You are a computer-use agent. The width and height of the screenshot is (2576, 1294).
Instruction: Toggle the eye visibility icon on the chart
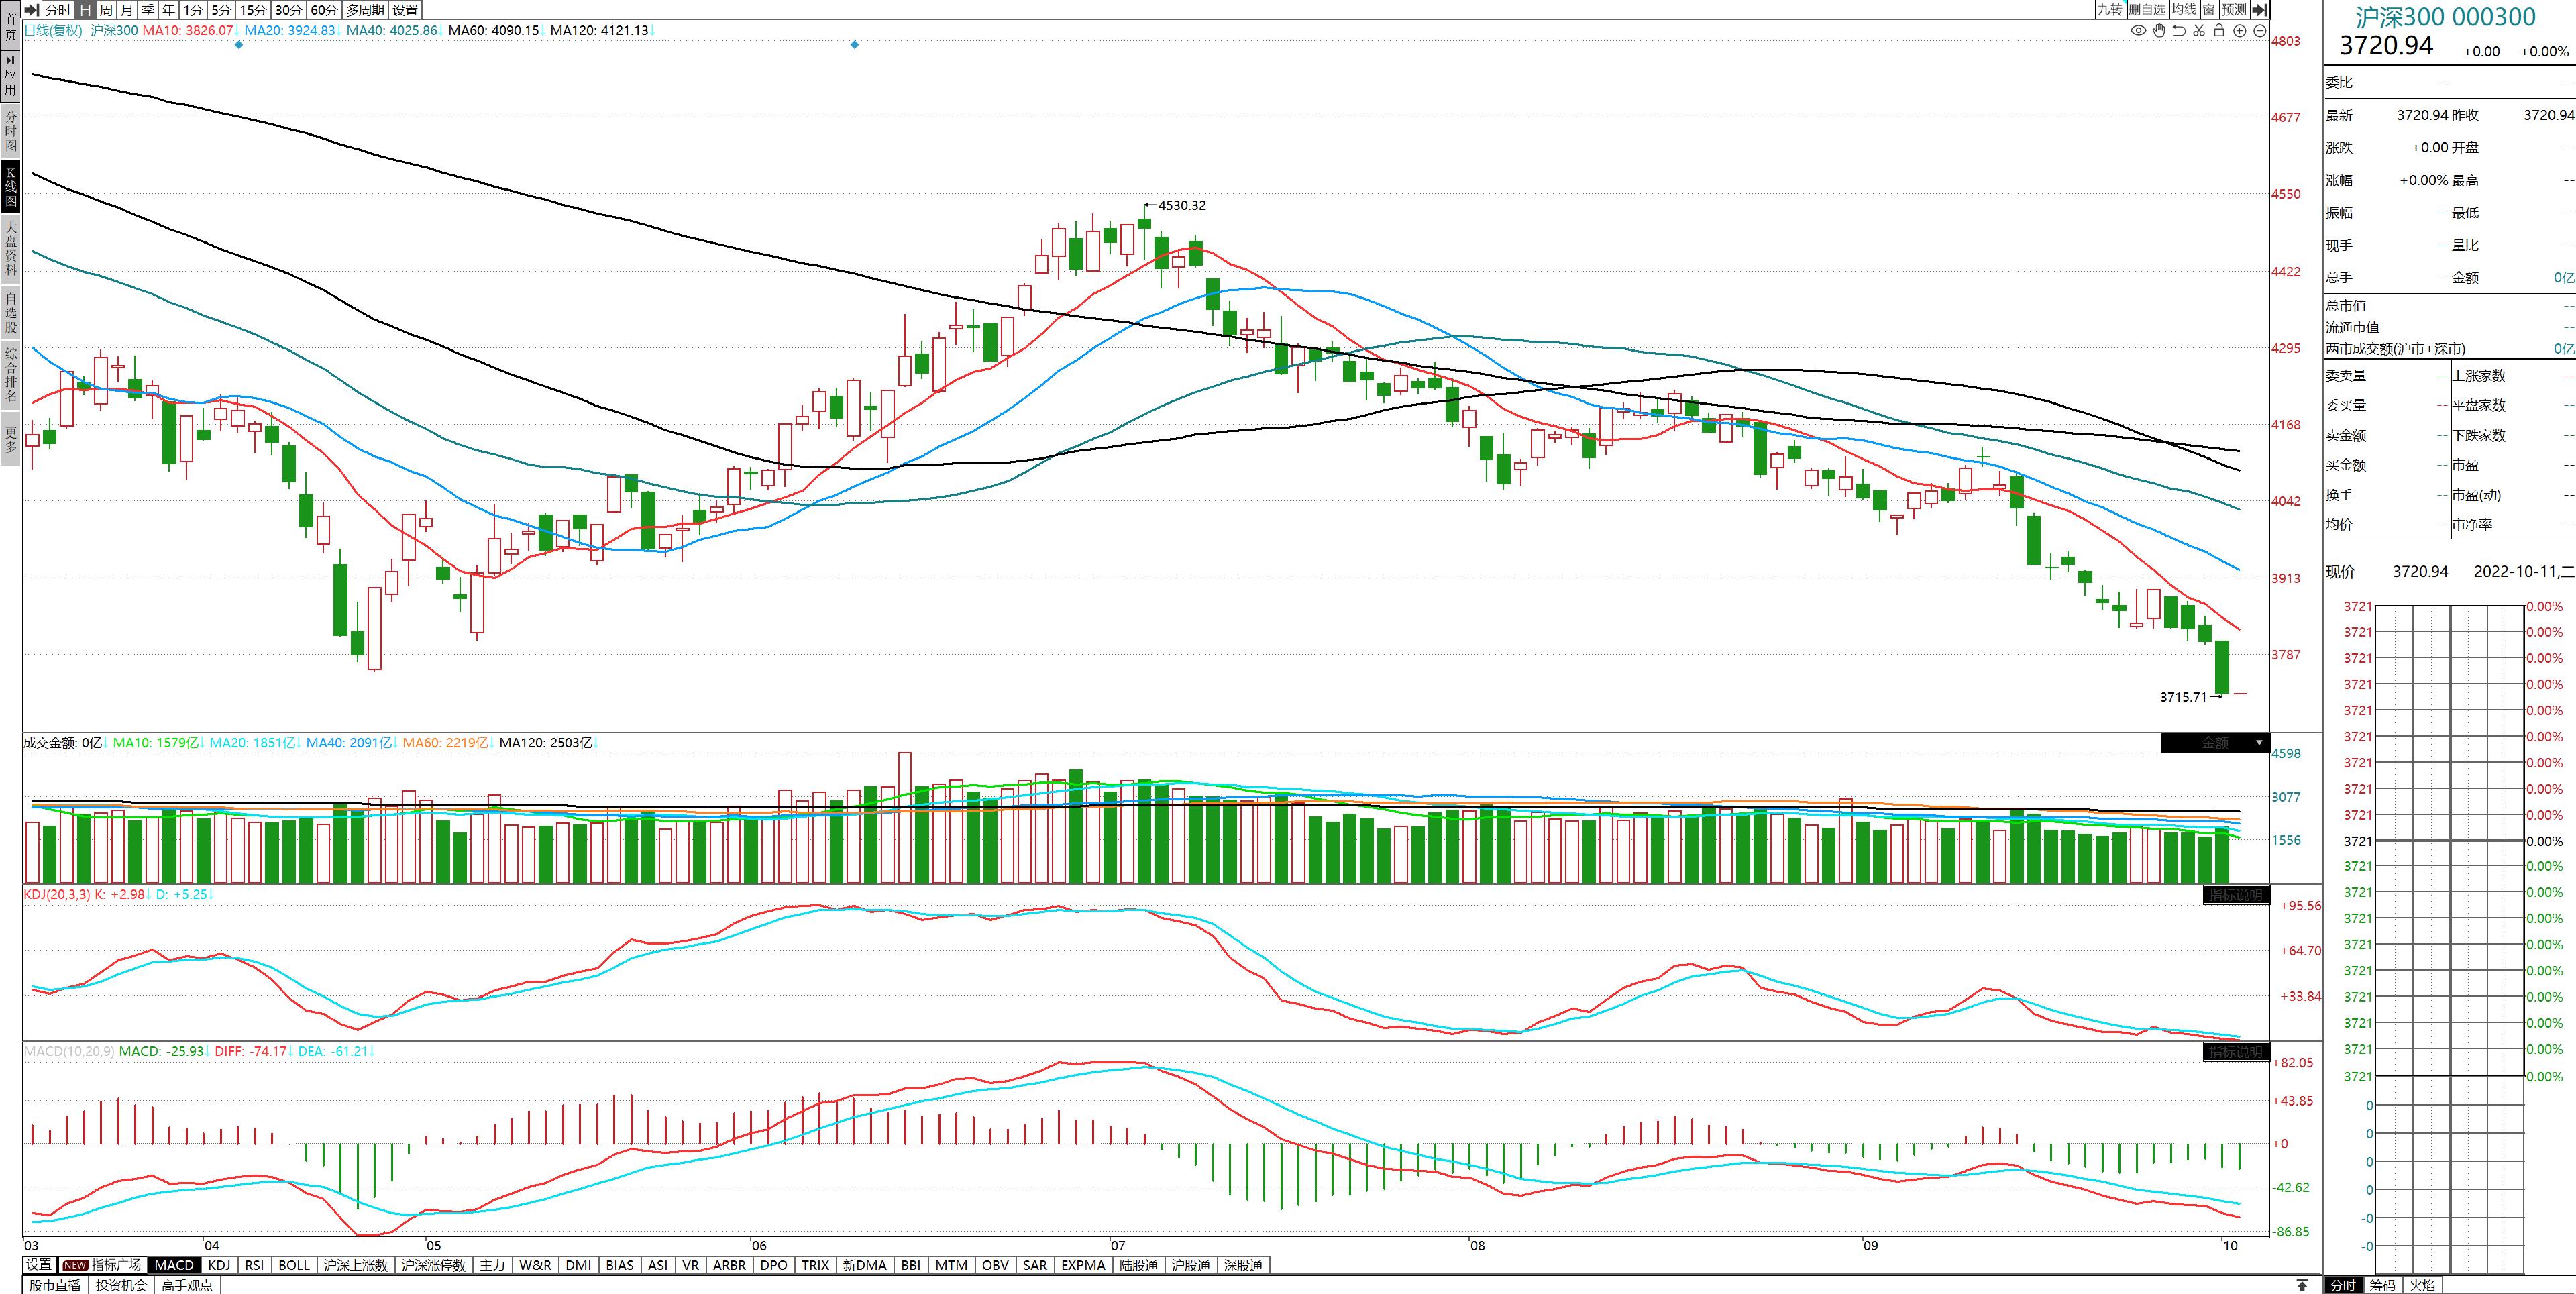2138,31
